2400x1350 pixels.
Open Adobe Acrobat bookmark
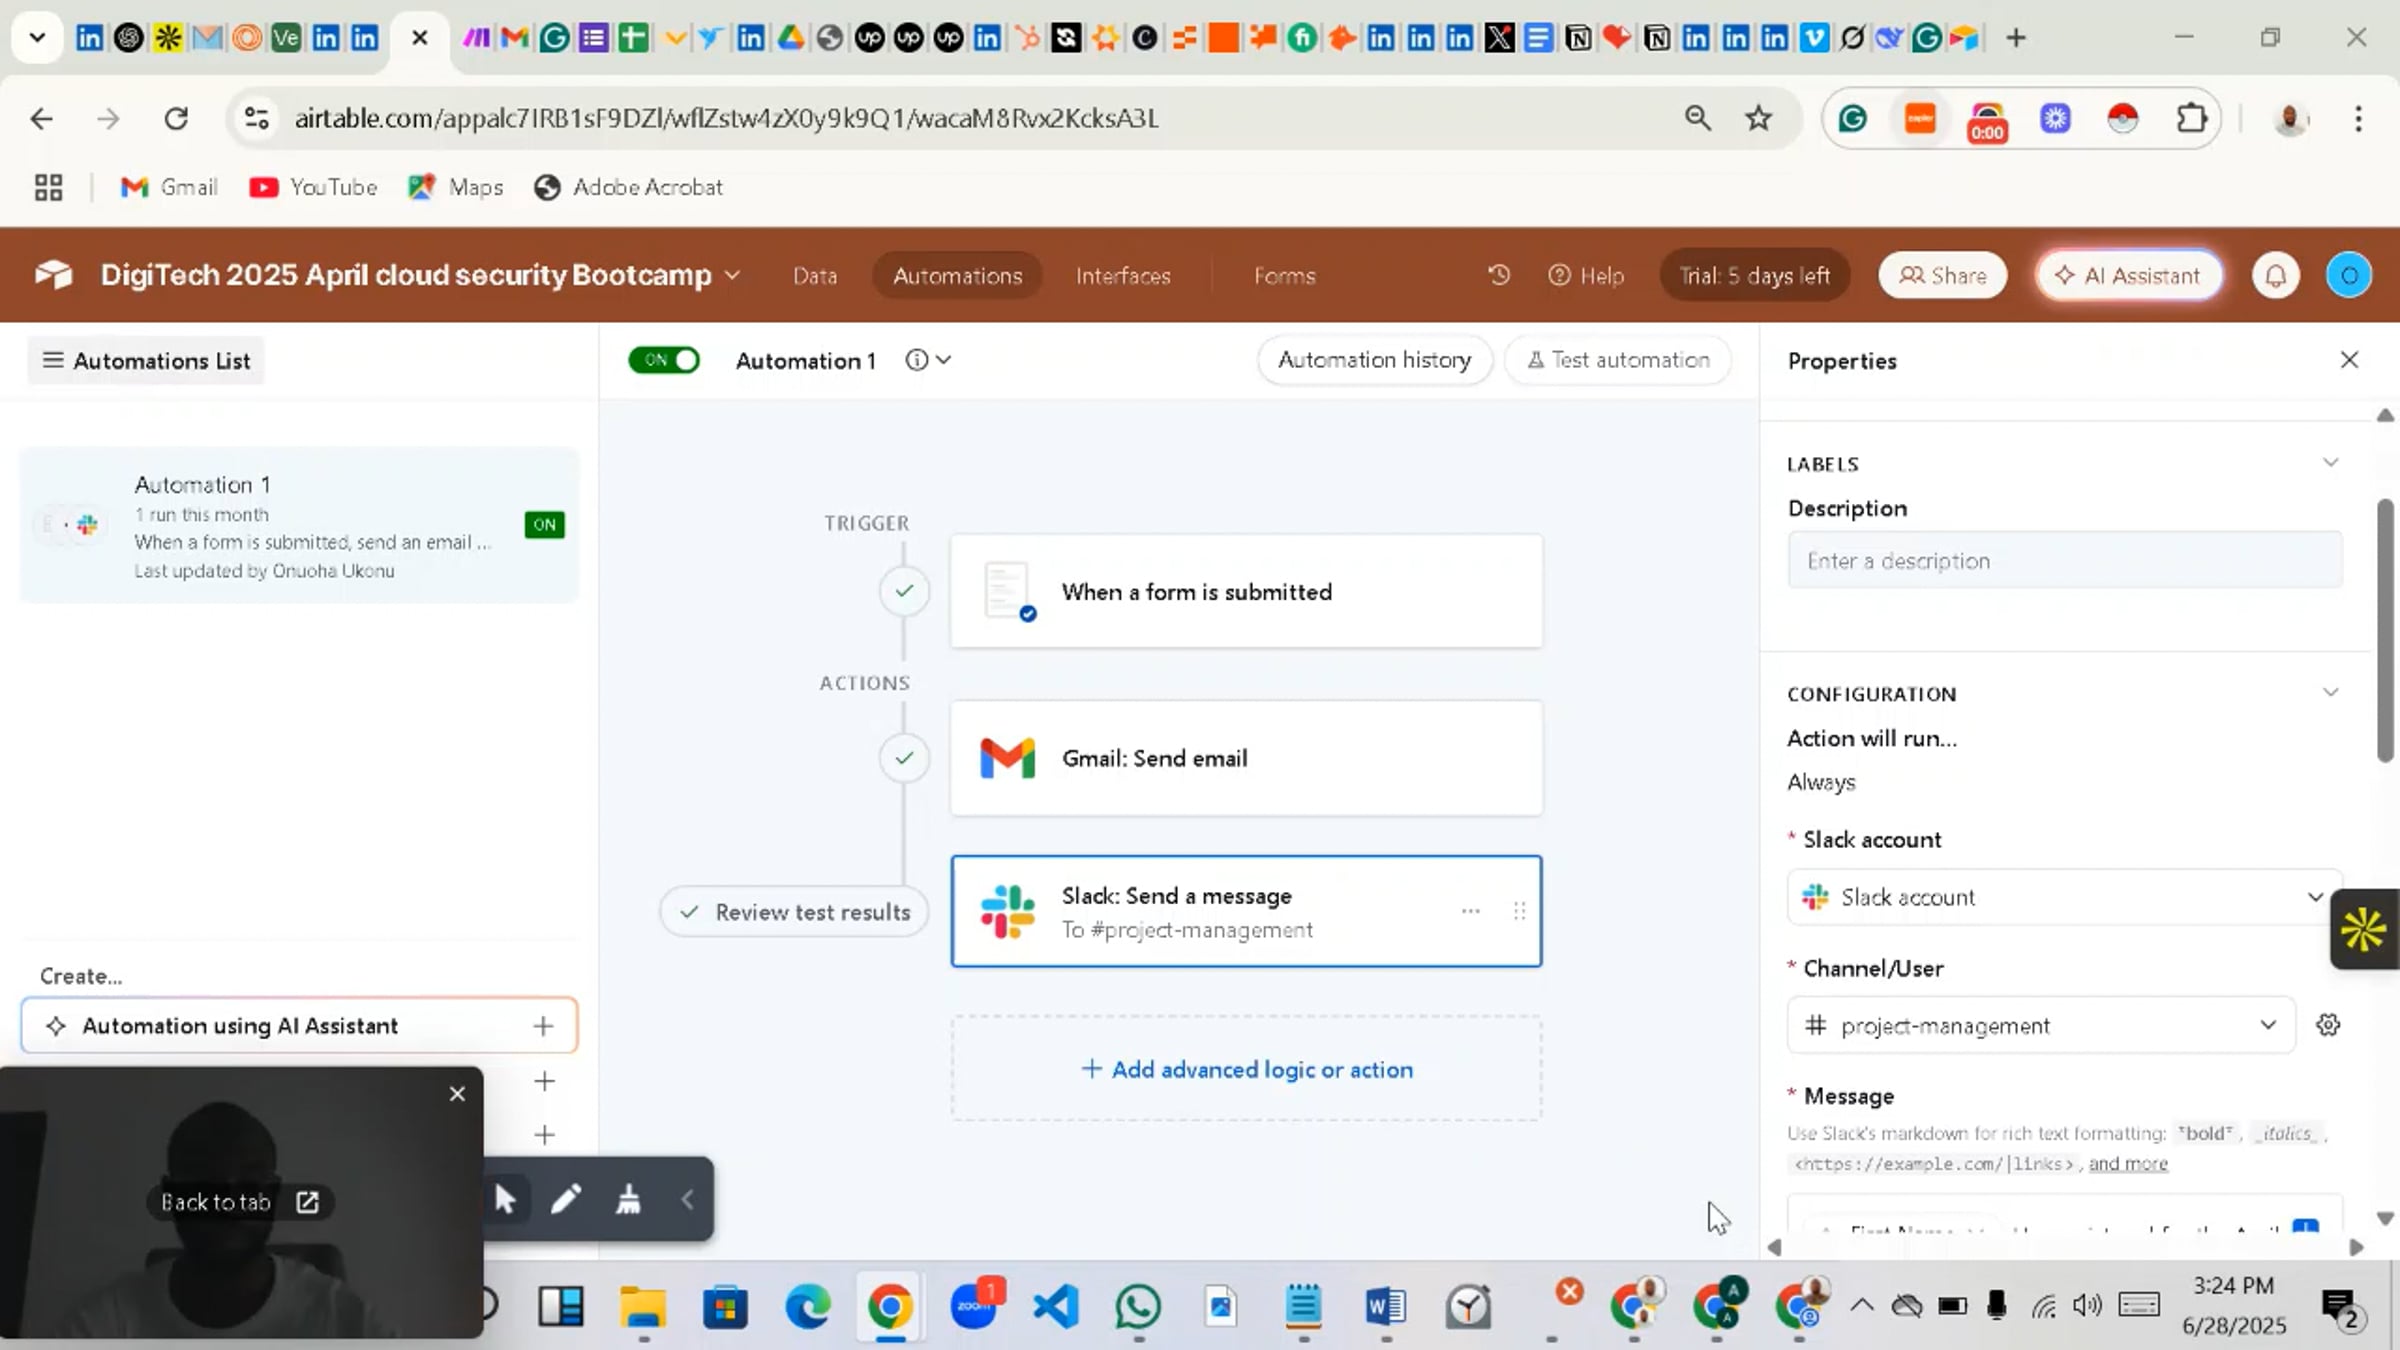click(x=628, y=187)
